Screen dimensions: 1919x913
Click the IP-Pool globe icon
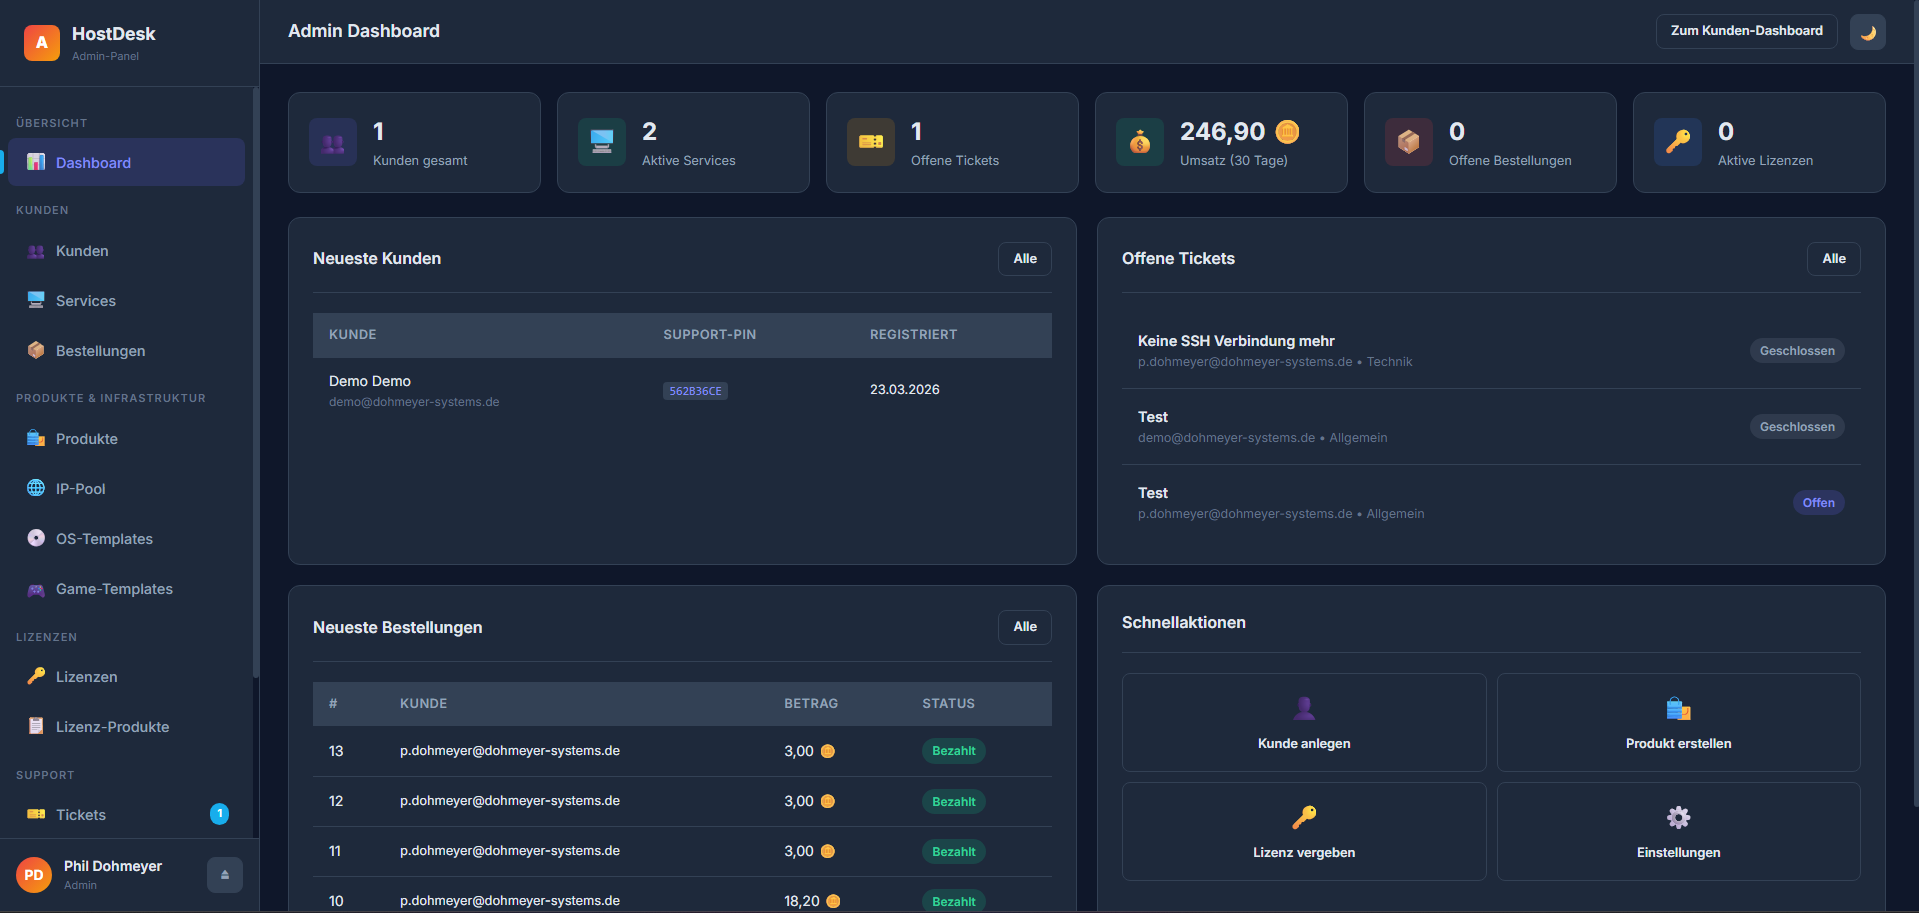tap(36, 488)
